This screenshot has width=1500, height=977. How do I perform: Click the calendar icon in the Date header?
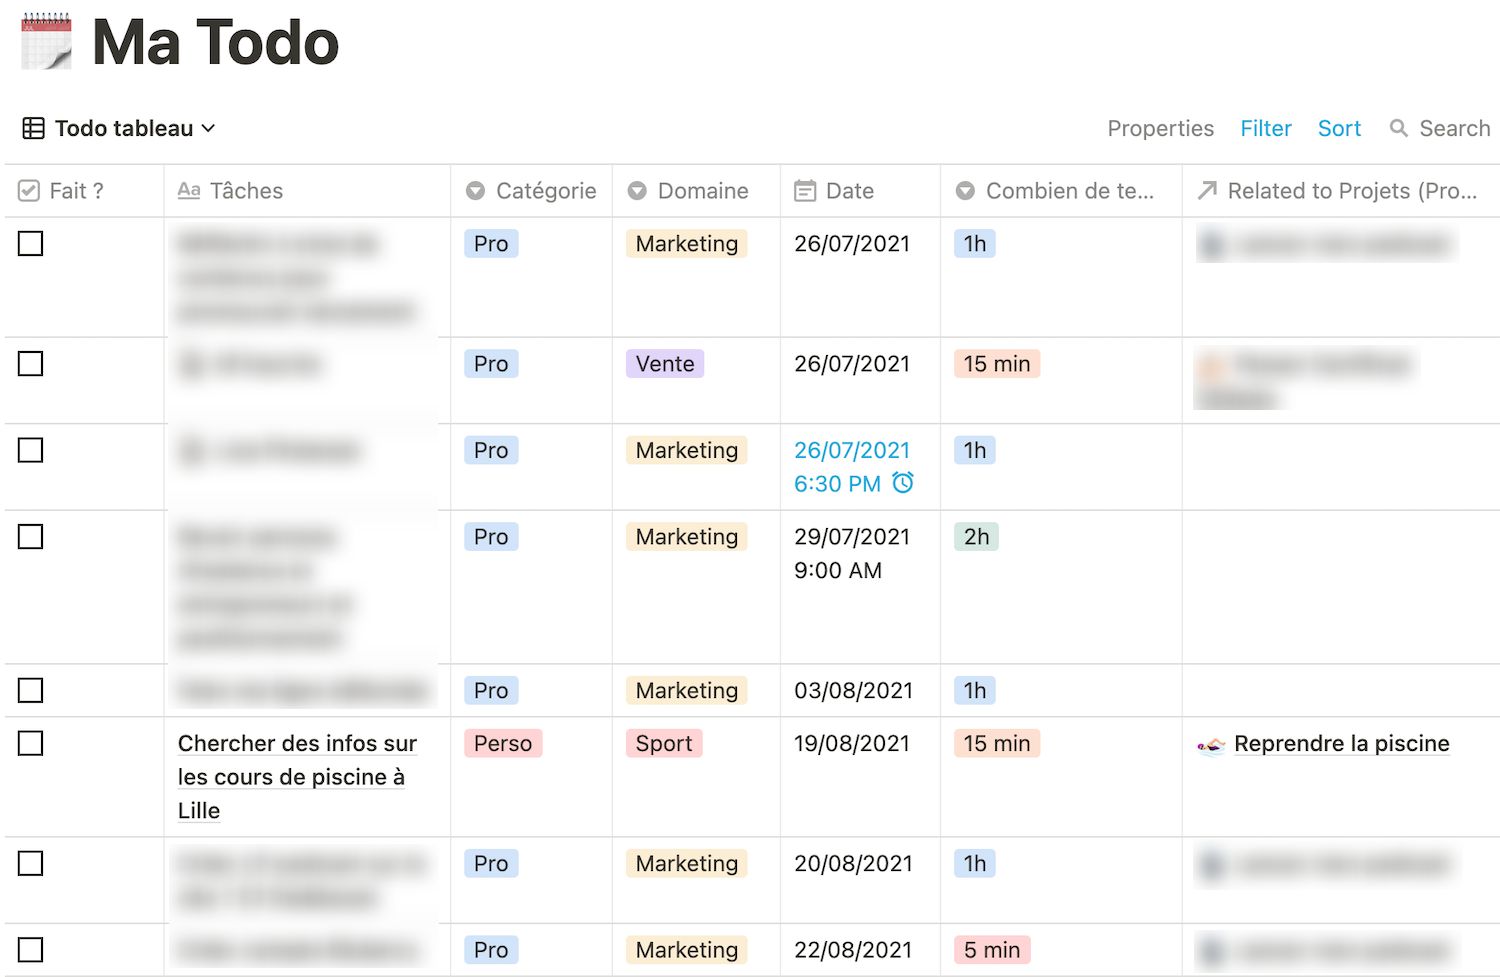point(805,191)
